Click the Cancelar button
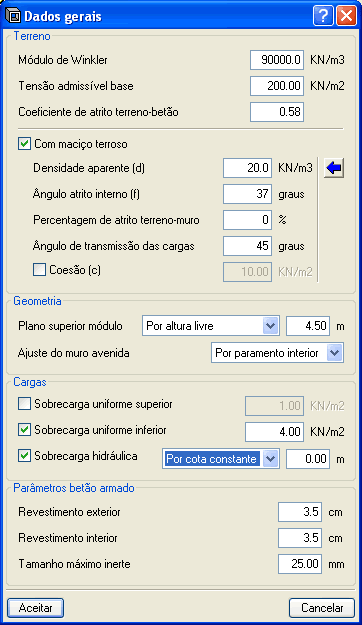Image resolution: width=362 pixels, height=625 pixels. point(322,608)
